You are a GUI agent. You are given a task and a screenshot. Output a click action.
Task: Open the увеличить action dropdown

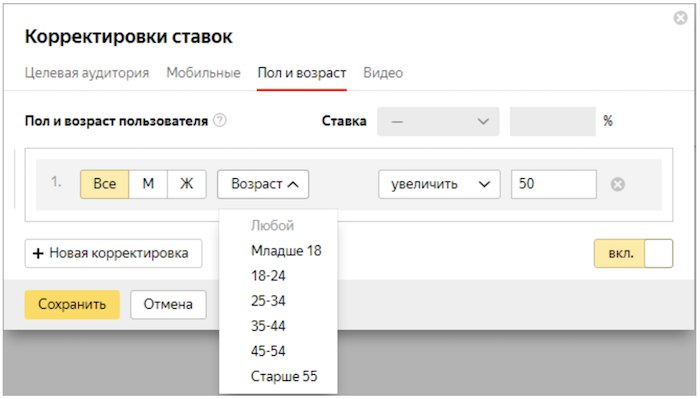click(x=439, y=184)
